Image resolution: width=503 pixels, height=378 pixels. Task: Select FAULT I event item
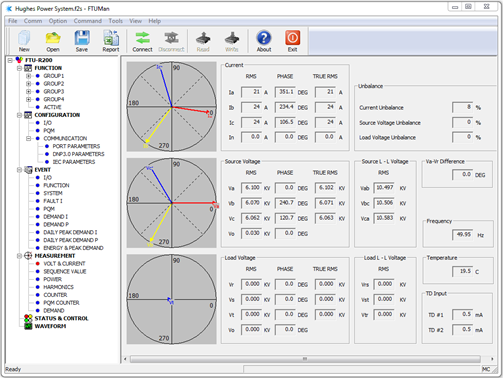tap(53, 201)
